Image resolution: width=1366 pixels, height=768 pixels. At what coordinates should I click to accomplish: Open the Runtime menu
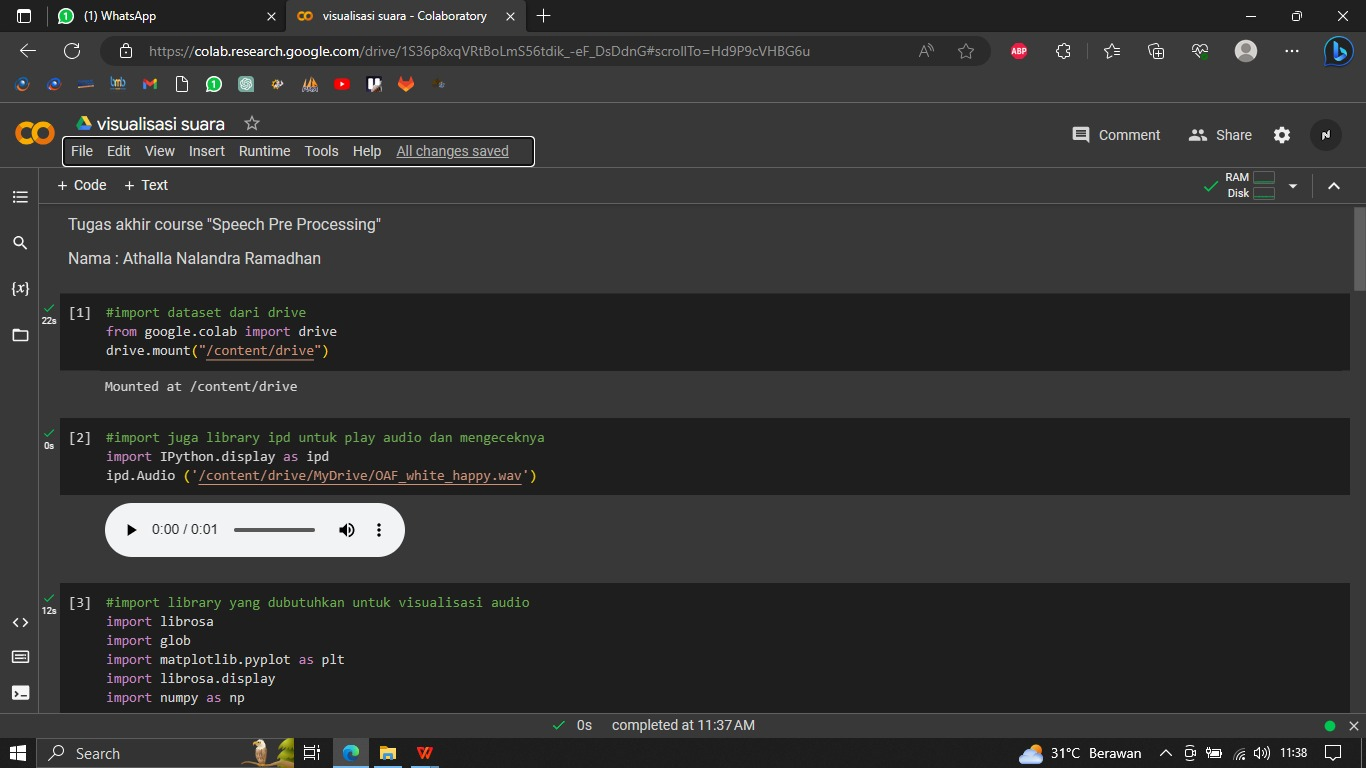click(265, 151)
